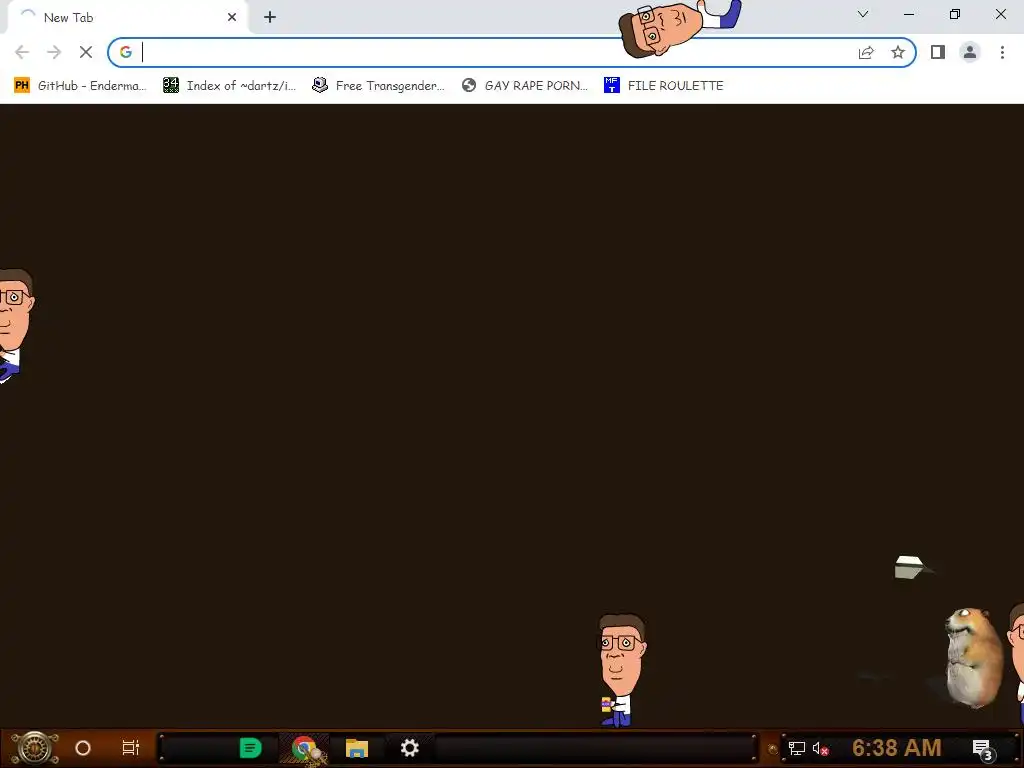
Task: Minimize the Chrome window
Action: point(908,14)
